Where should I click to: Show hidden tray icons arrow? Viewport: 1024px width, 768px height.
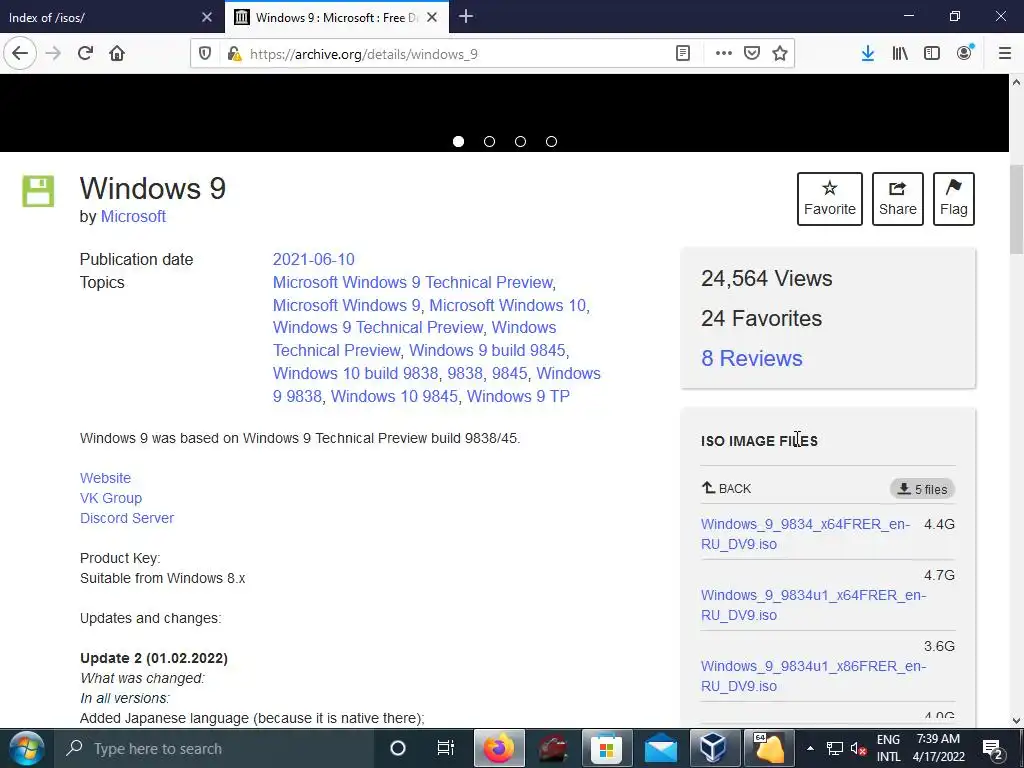(x=810, y=748)
